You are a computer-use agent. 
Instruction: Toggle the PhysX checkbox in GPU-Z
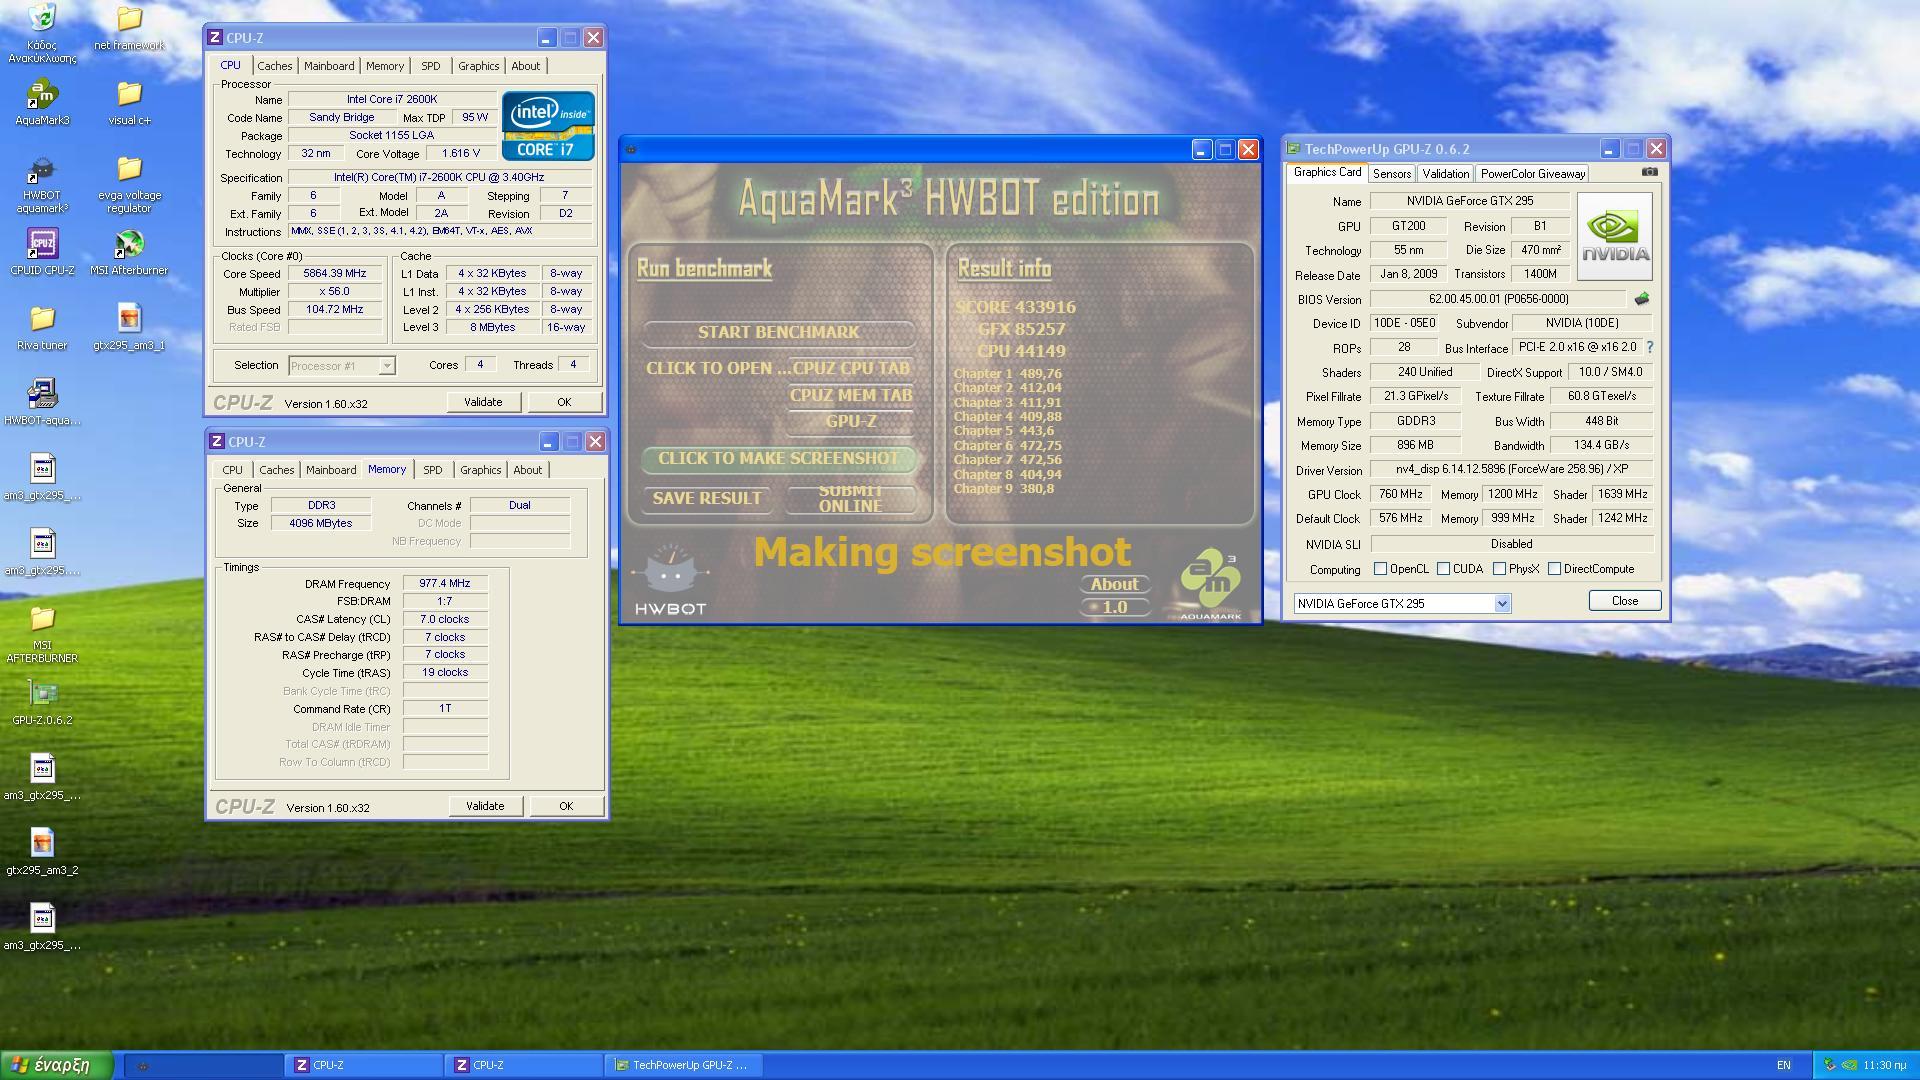pos(1499,569)
